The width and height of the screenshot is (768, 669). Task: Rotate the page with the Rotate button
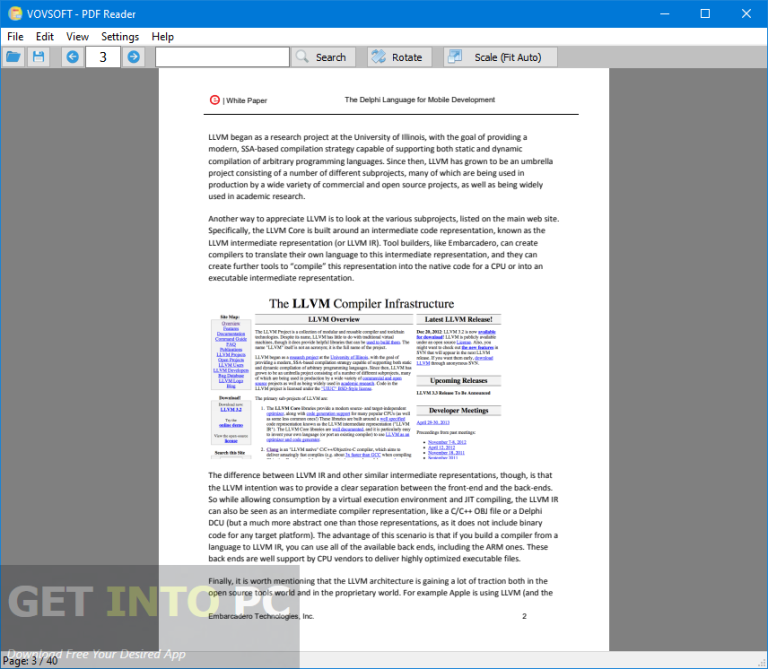[x=400, y=57]
